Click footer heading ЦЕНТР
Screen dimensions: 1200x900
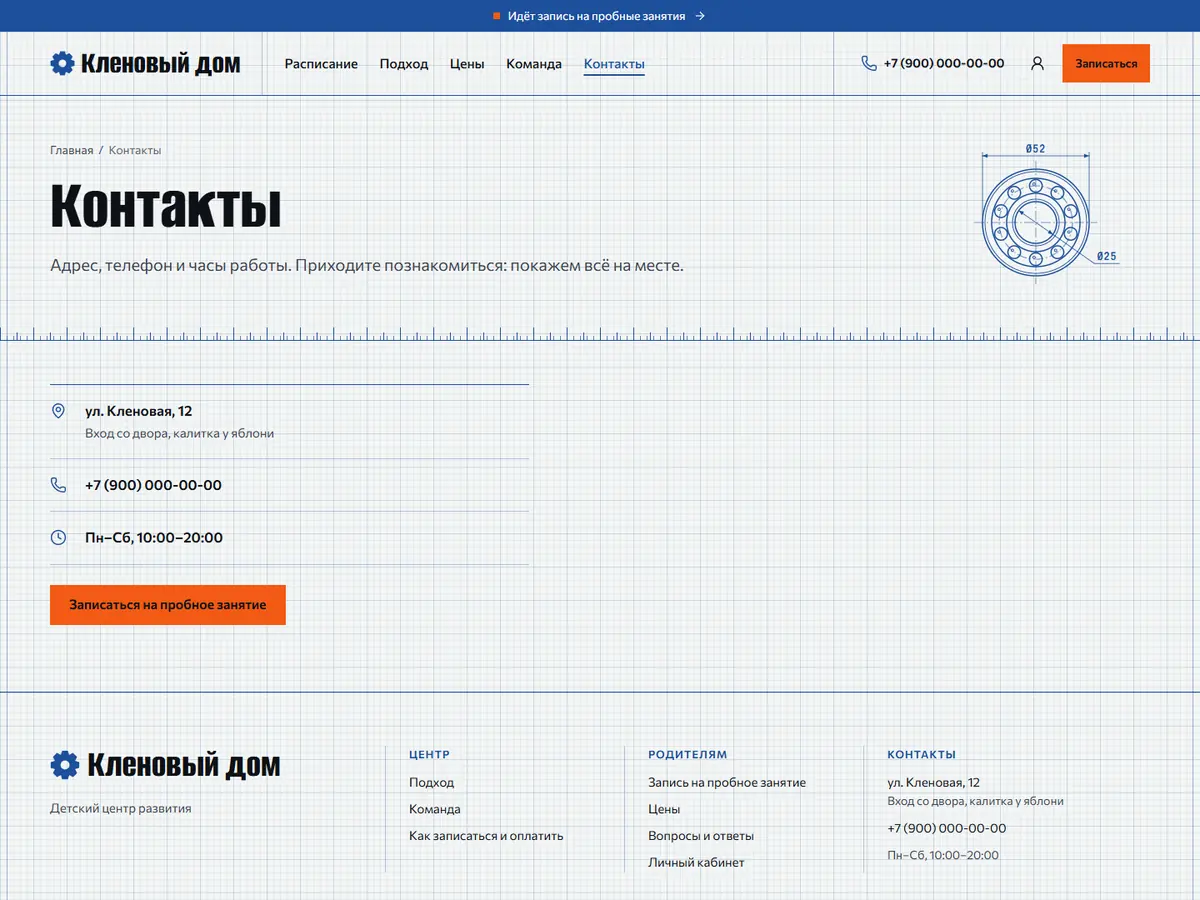430,754
